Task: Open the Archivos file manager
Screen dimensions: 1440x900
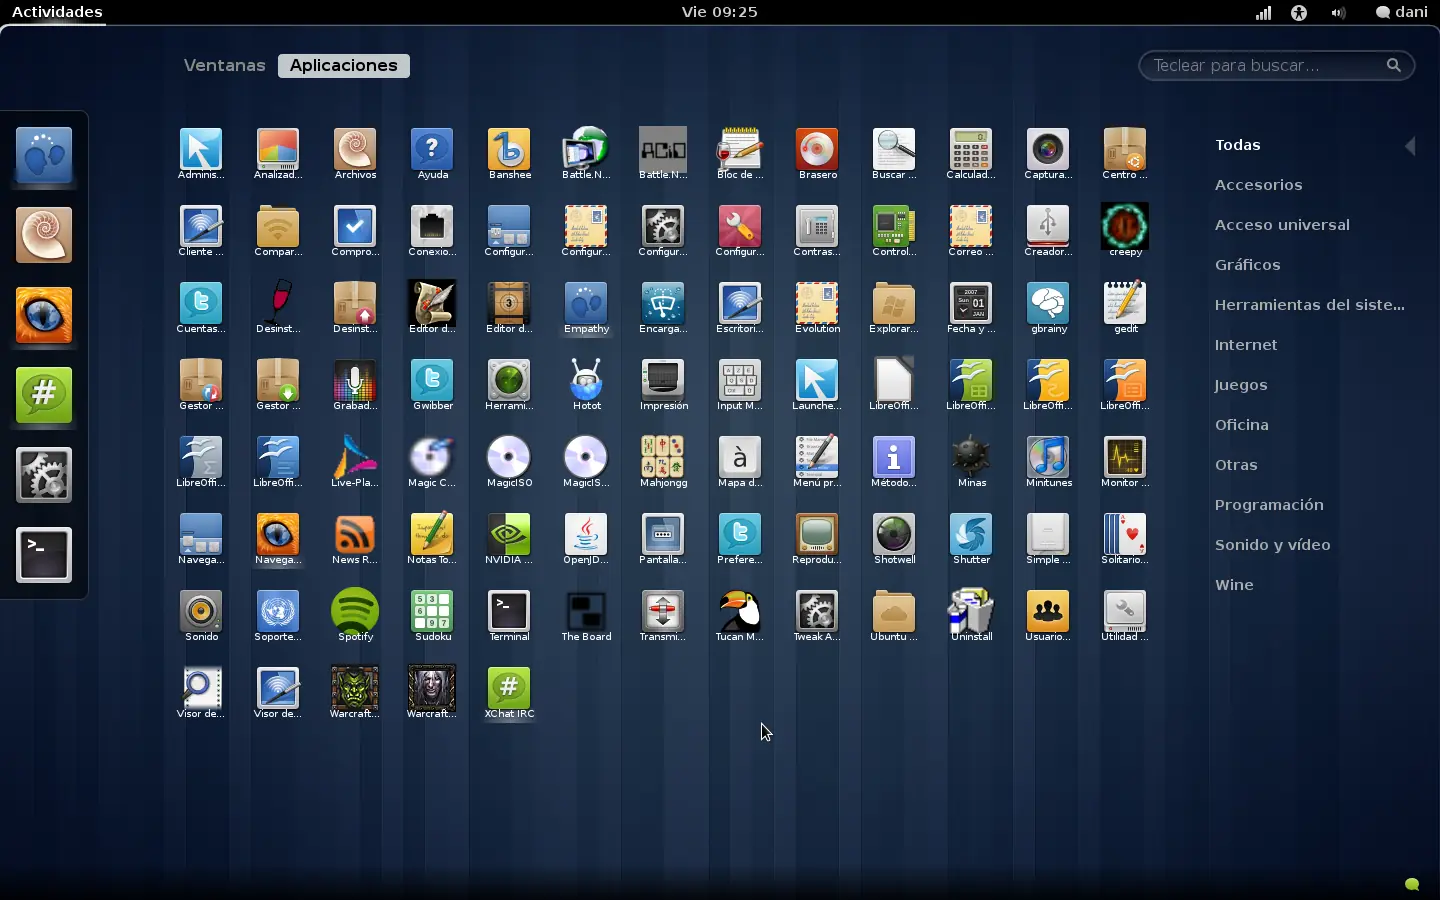Action: [355, 154]
